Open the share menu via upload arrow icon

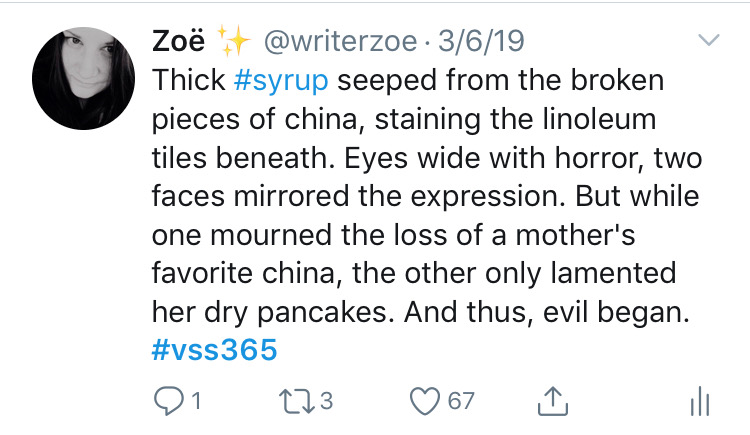pos(553,401)
